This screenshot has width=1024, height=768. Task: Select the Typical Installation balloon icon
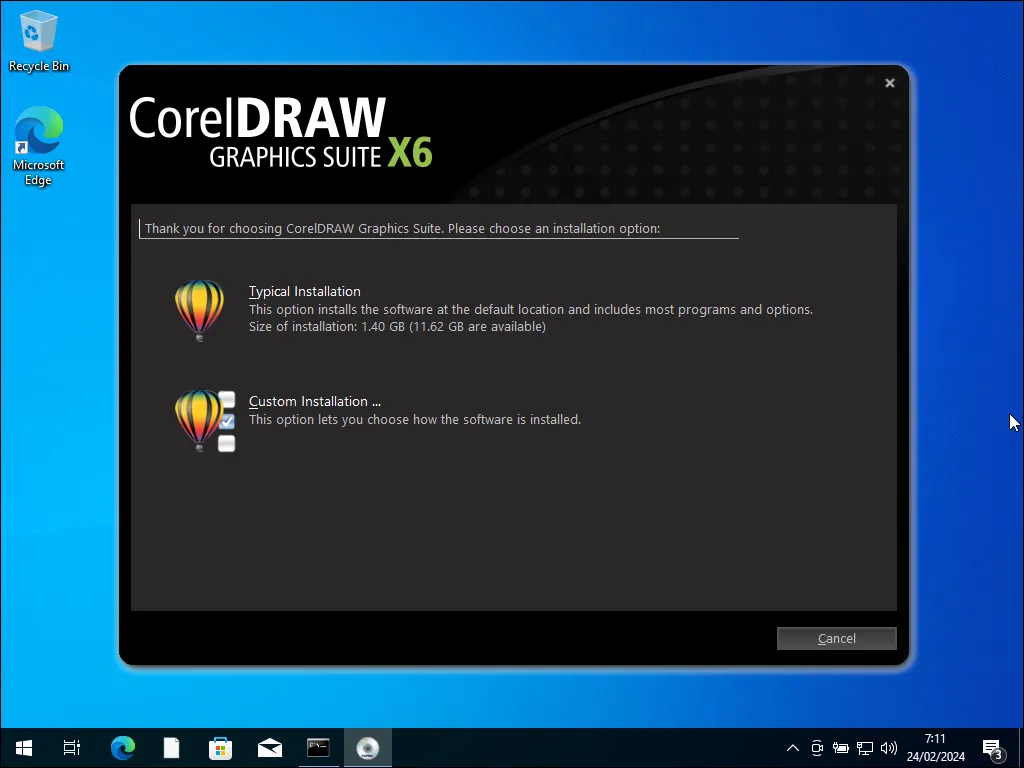(199, 308)
